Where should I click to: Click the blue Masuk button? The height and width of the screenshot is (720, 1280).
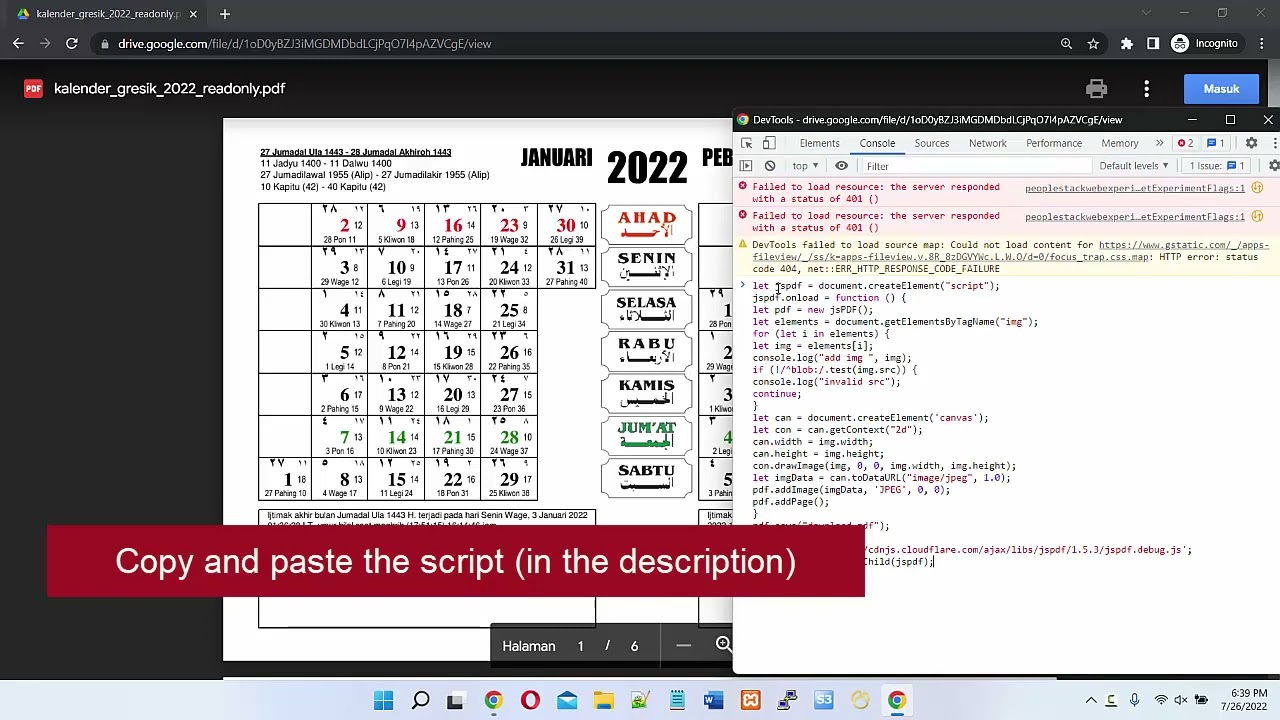click(x=1221, y=89)
